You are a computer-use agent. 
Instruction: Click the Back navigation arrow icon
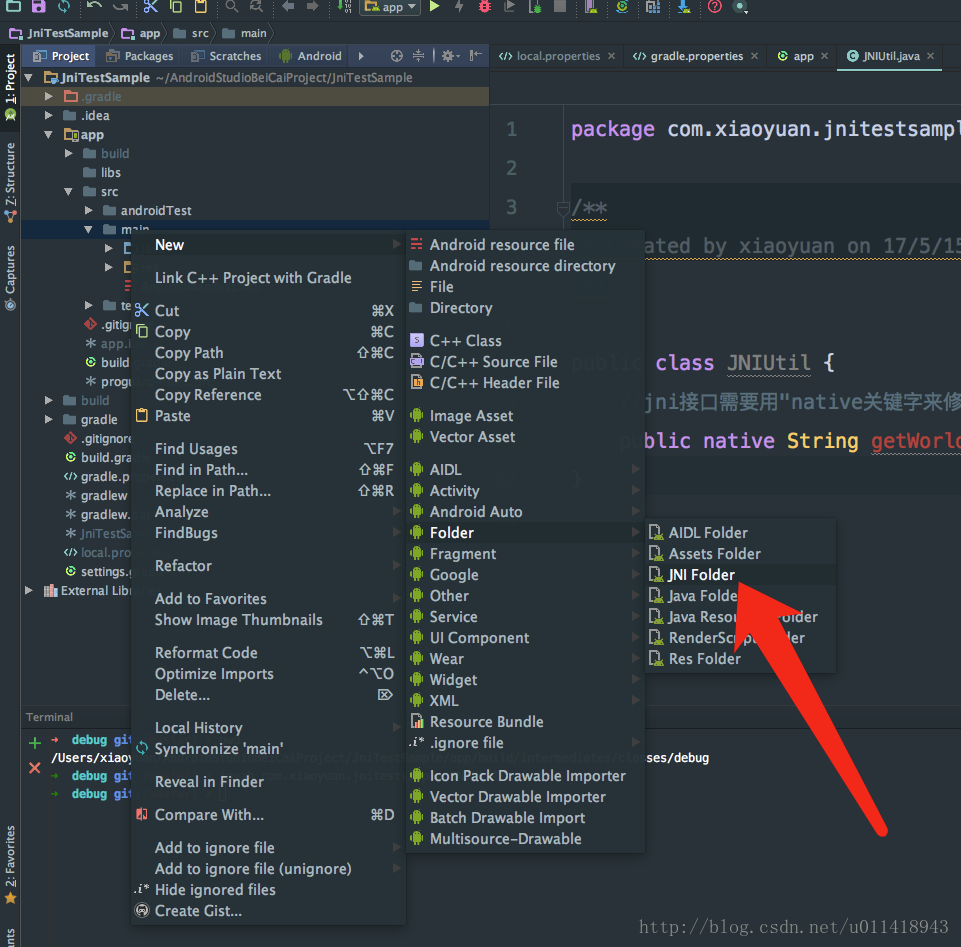[x=287, y=7]
